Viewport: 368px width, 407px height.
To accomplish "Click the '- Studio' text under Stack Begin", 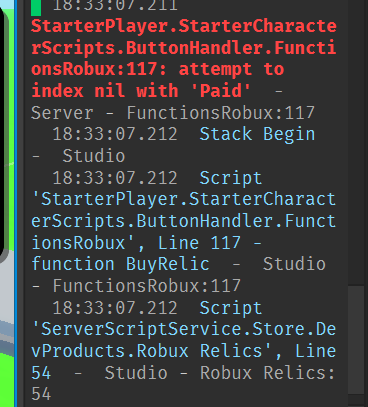I will tap(78, 156).
